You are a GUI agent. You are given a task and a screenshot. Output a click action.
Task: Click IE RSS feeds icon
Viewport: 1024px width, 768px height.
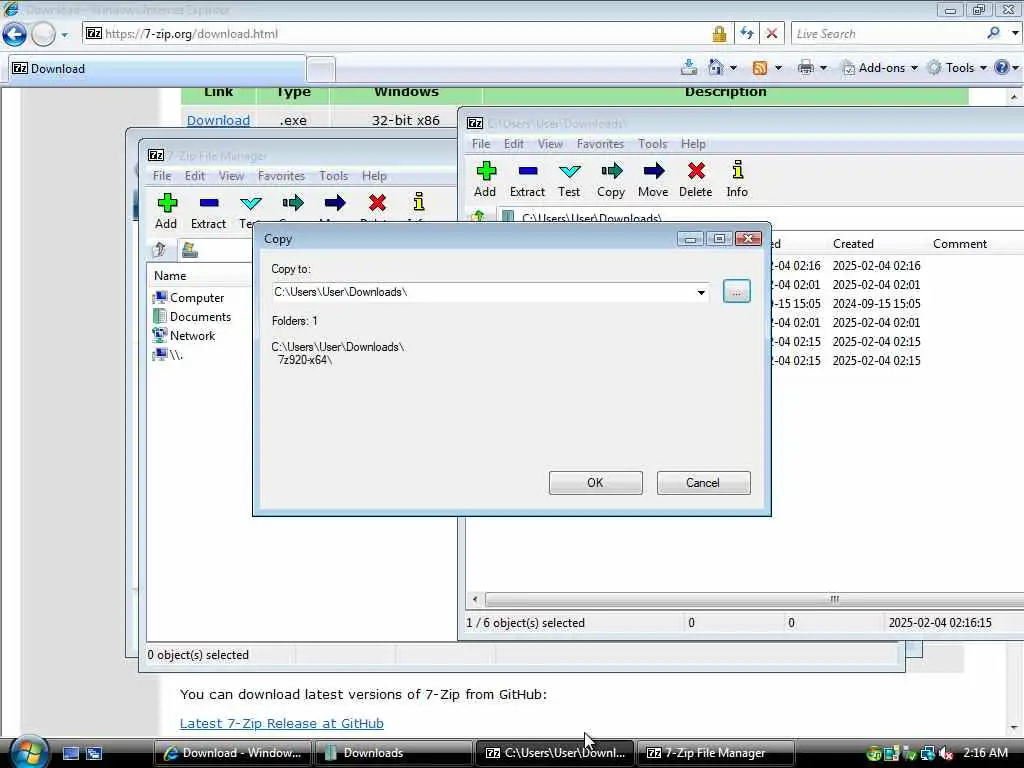point(760,68)
